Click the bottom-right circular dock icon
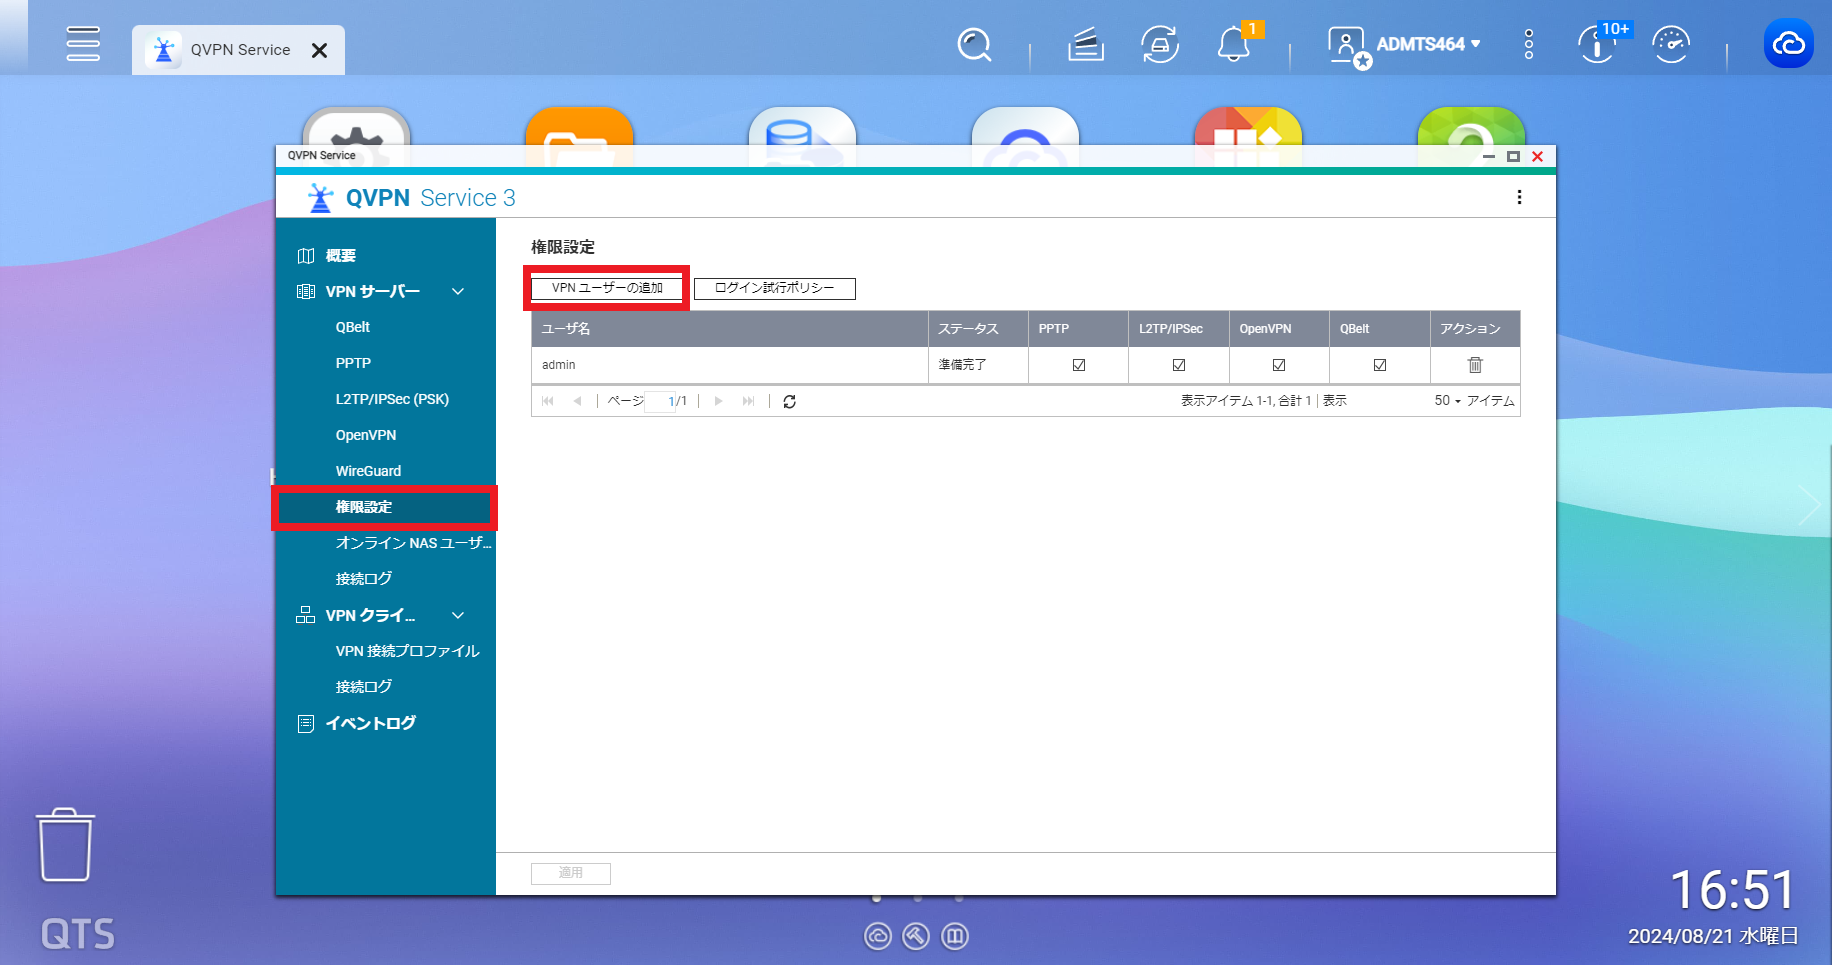1832x965 pixels. [955, 936]
